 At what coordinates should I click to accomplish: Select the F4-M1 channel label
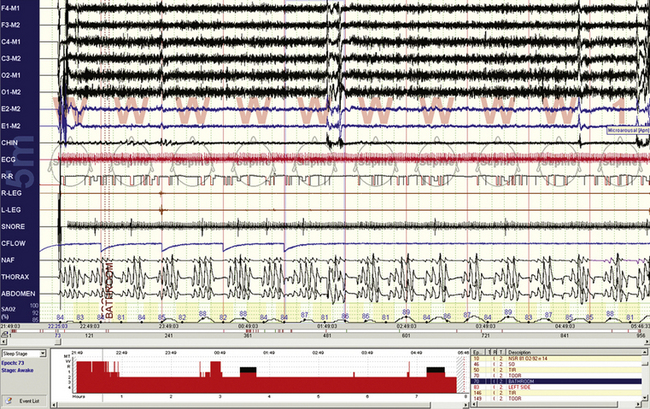coord(16,9)
